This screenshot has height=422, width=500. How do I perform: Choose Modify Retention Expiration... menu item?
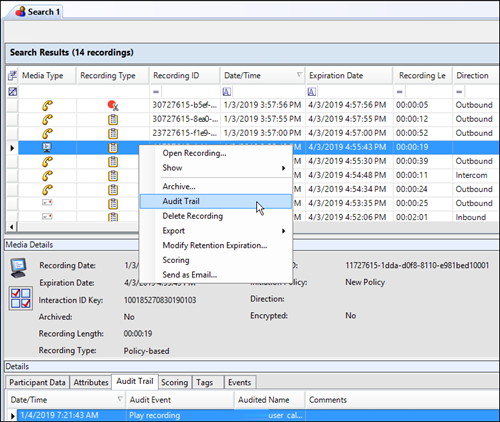point(215,245)
